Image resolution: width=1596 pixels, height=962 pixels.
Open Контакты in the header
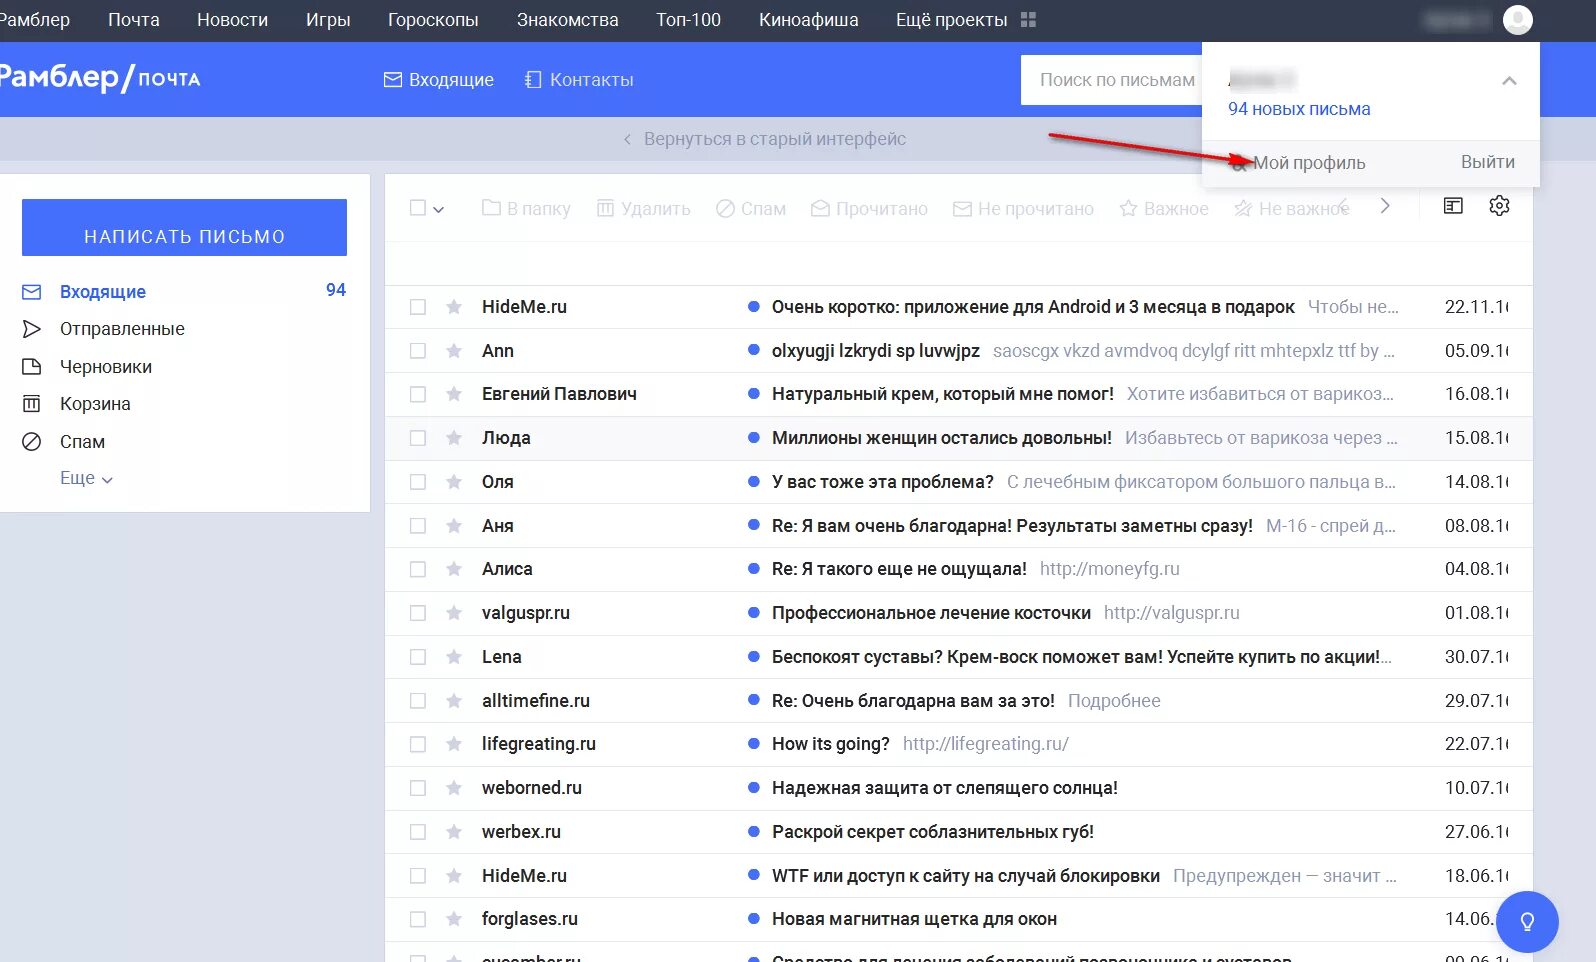click(580, 80)
